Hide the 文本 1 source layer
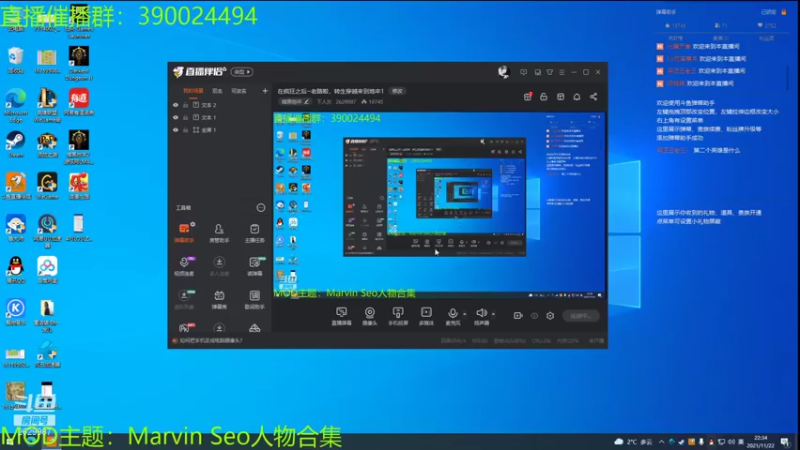The image size is (800, 450). pyautogui.click(x=176, y=117)
